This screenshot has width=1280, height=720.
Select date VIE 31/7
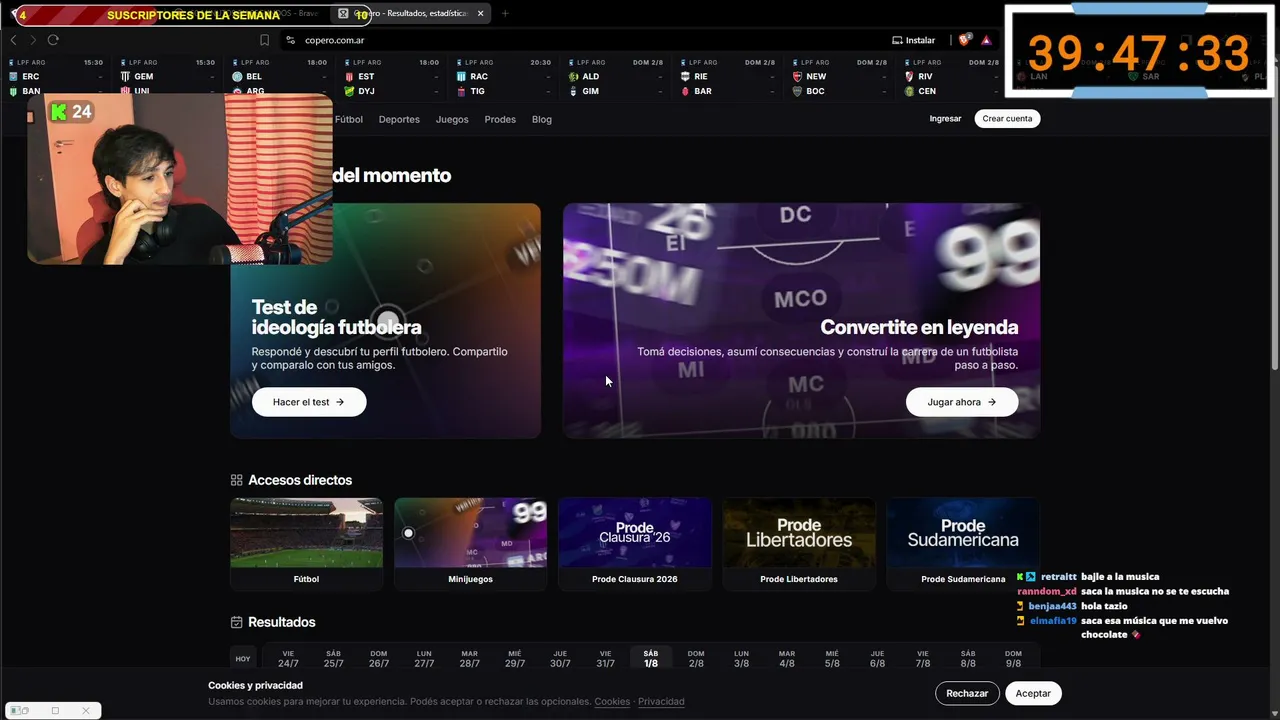(x=605, y=659)
